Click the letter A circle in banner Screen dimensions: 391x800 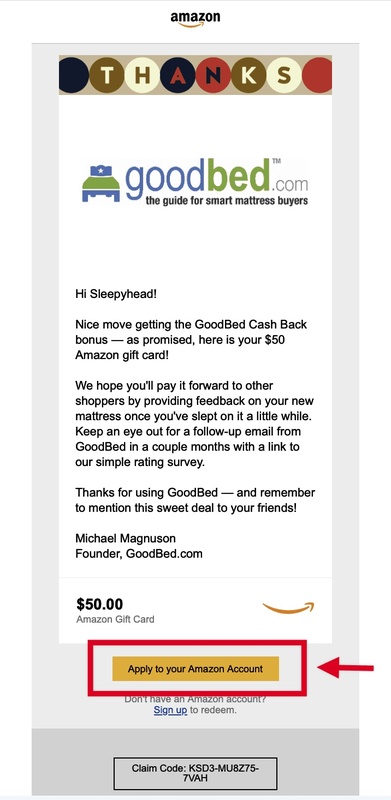pyautogui.click(x=178, y=75)
